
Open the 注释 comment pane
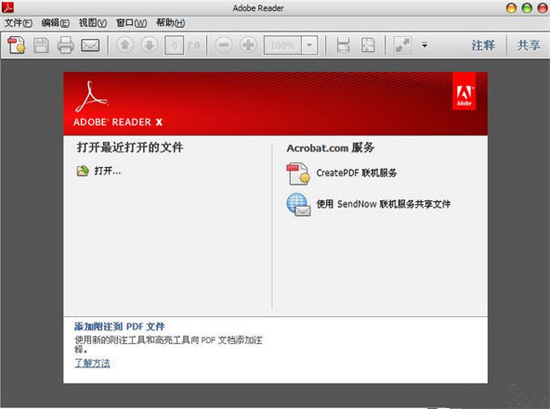pyautogui.click(x=483, y=45)
